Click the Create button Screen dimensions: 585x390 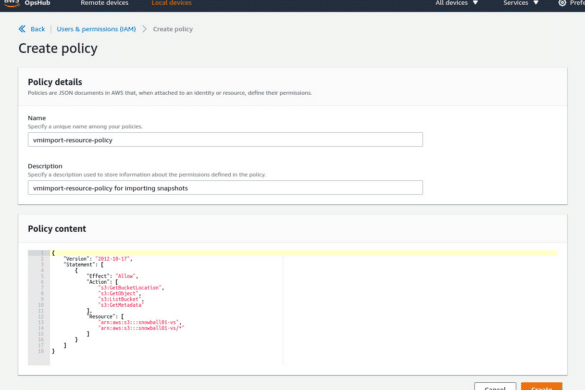[541, 387]
